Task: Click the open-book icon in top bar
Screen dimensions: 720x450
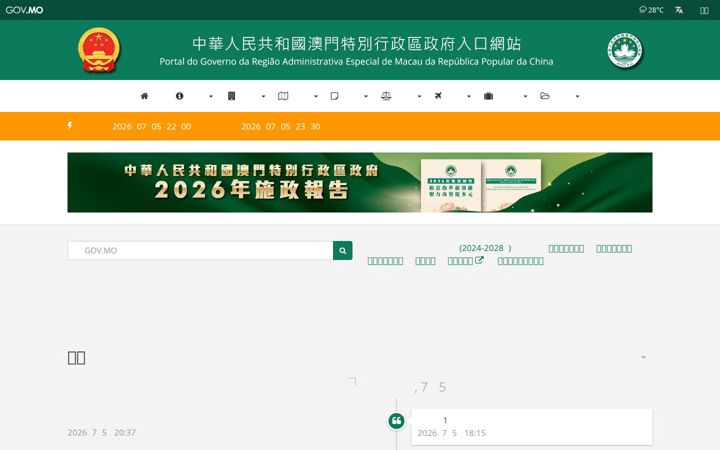Action: click(x=704, y=10)
